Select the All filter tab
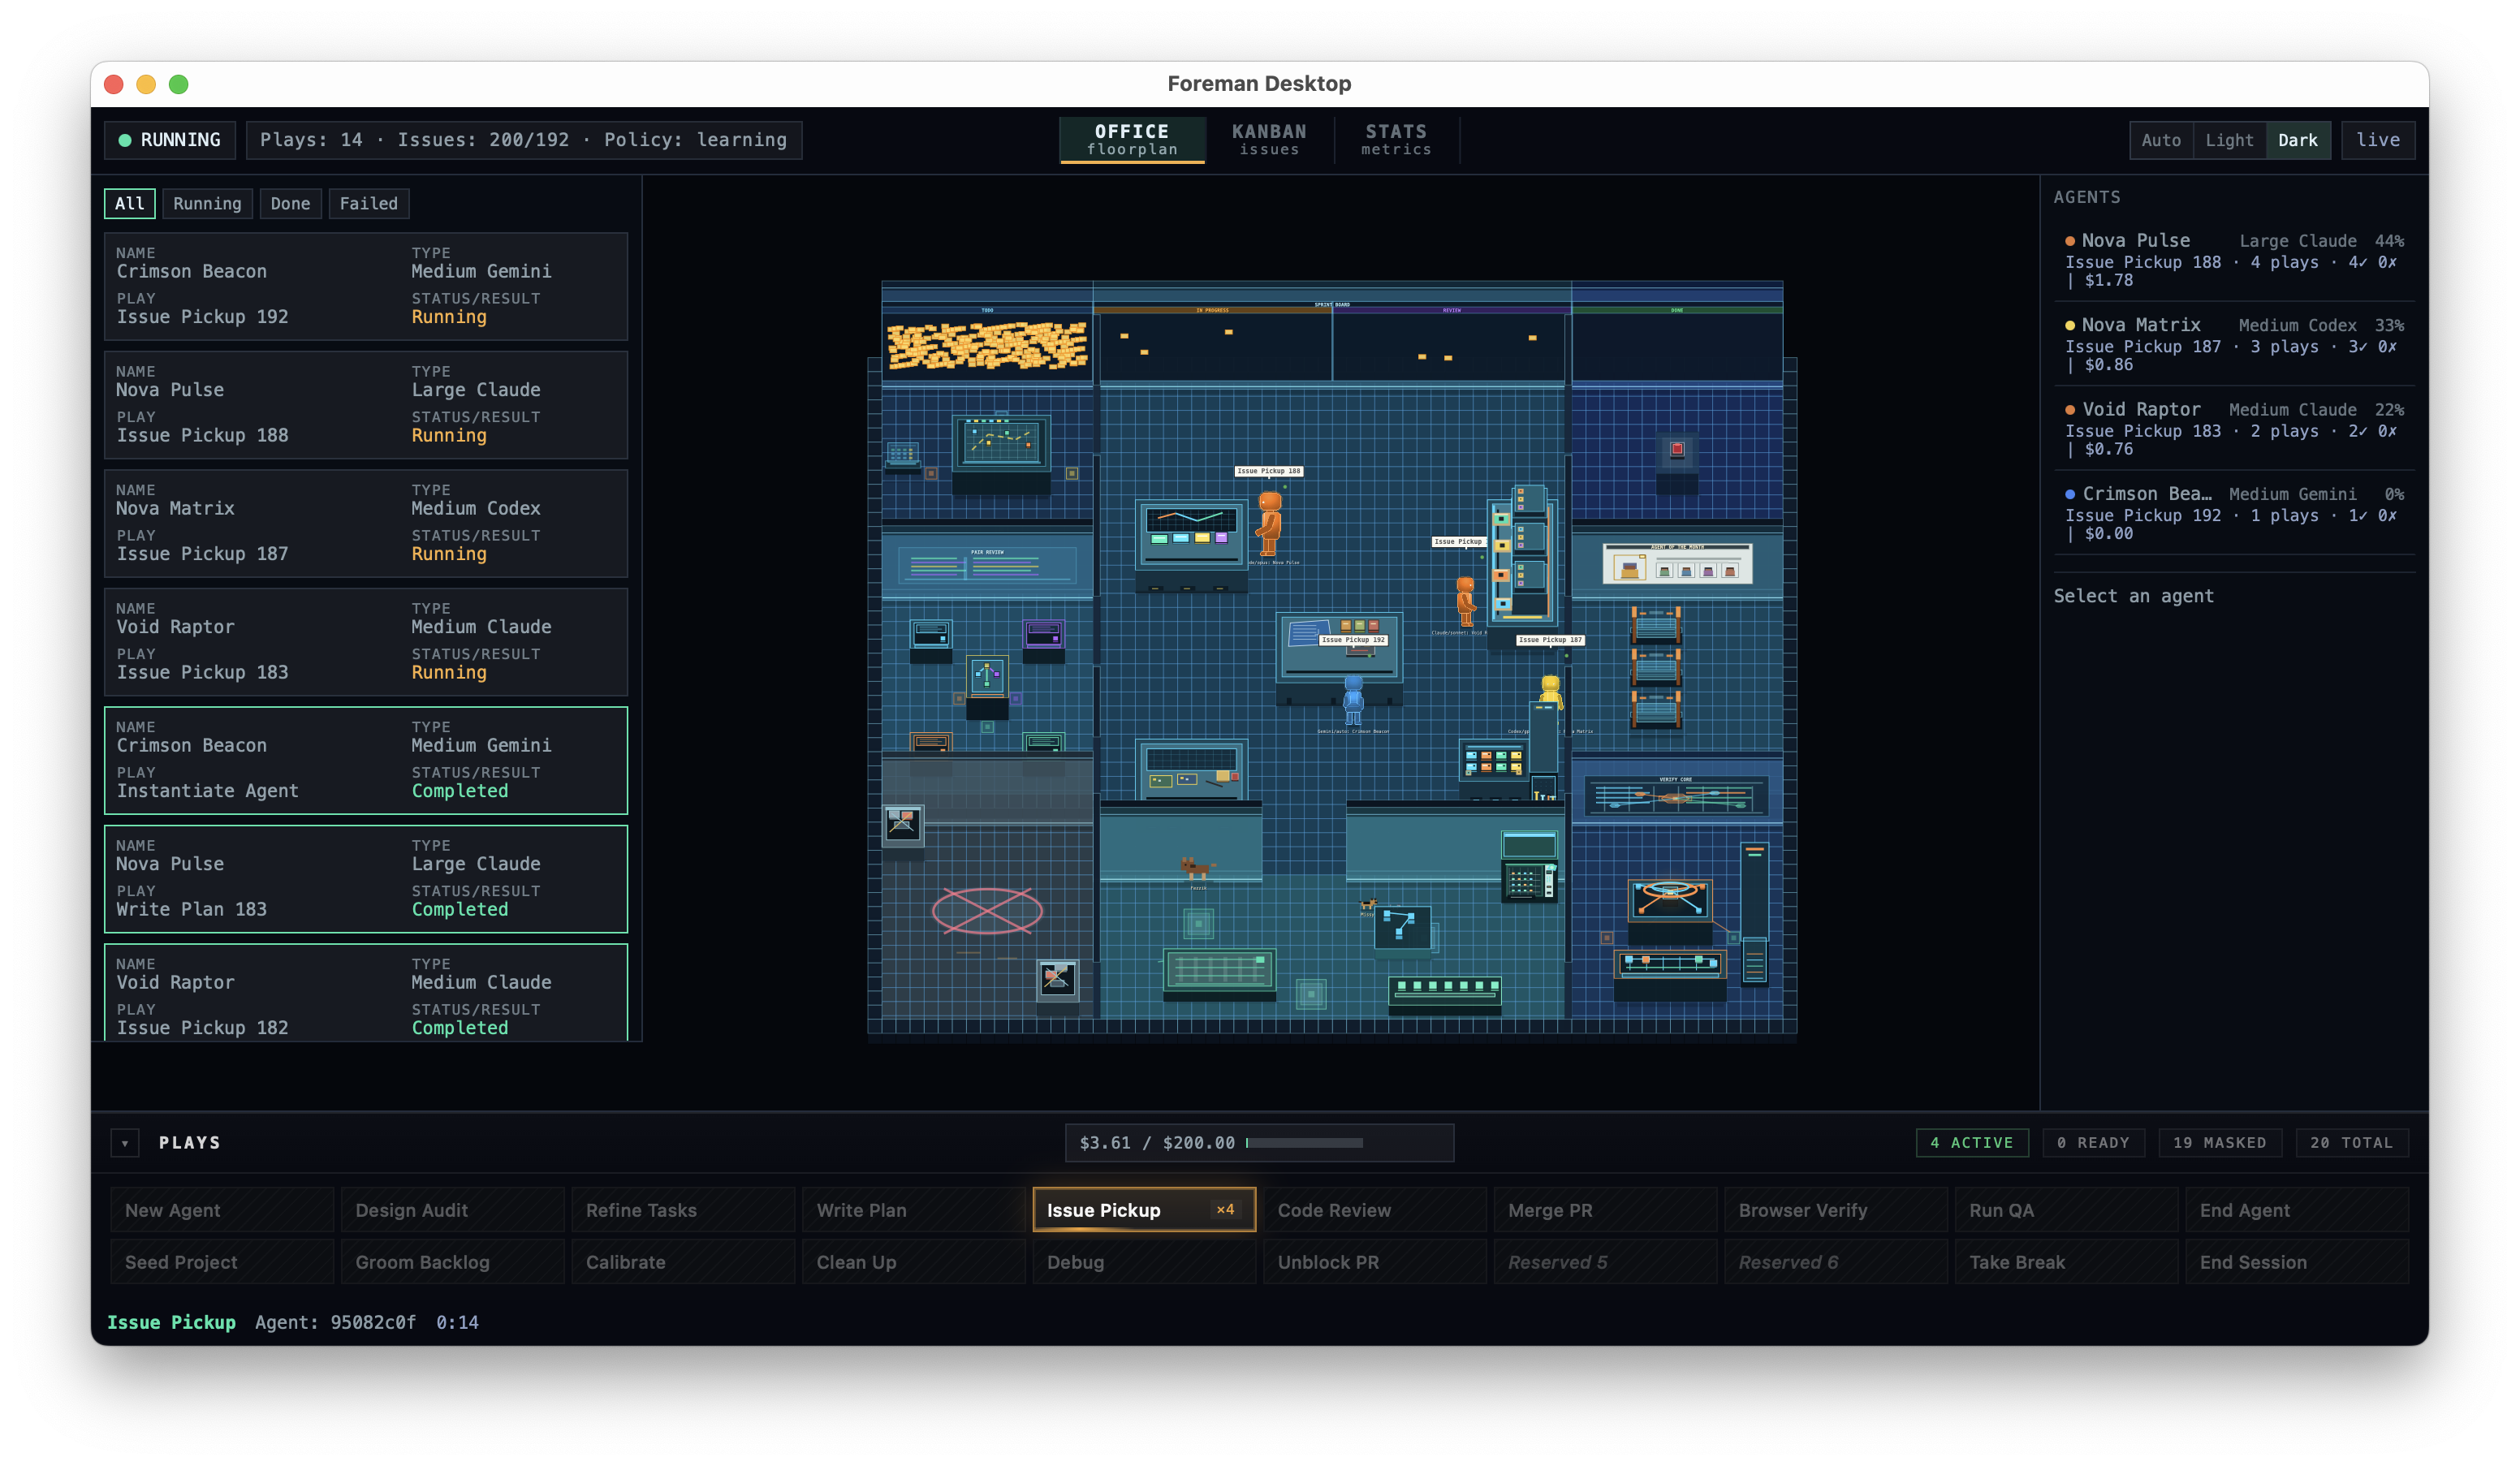The image size is (2520, 1466). point(129,204)
